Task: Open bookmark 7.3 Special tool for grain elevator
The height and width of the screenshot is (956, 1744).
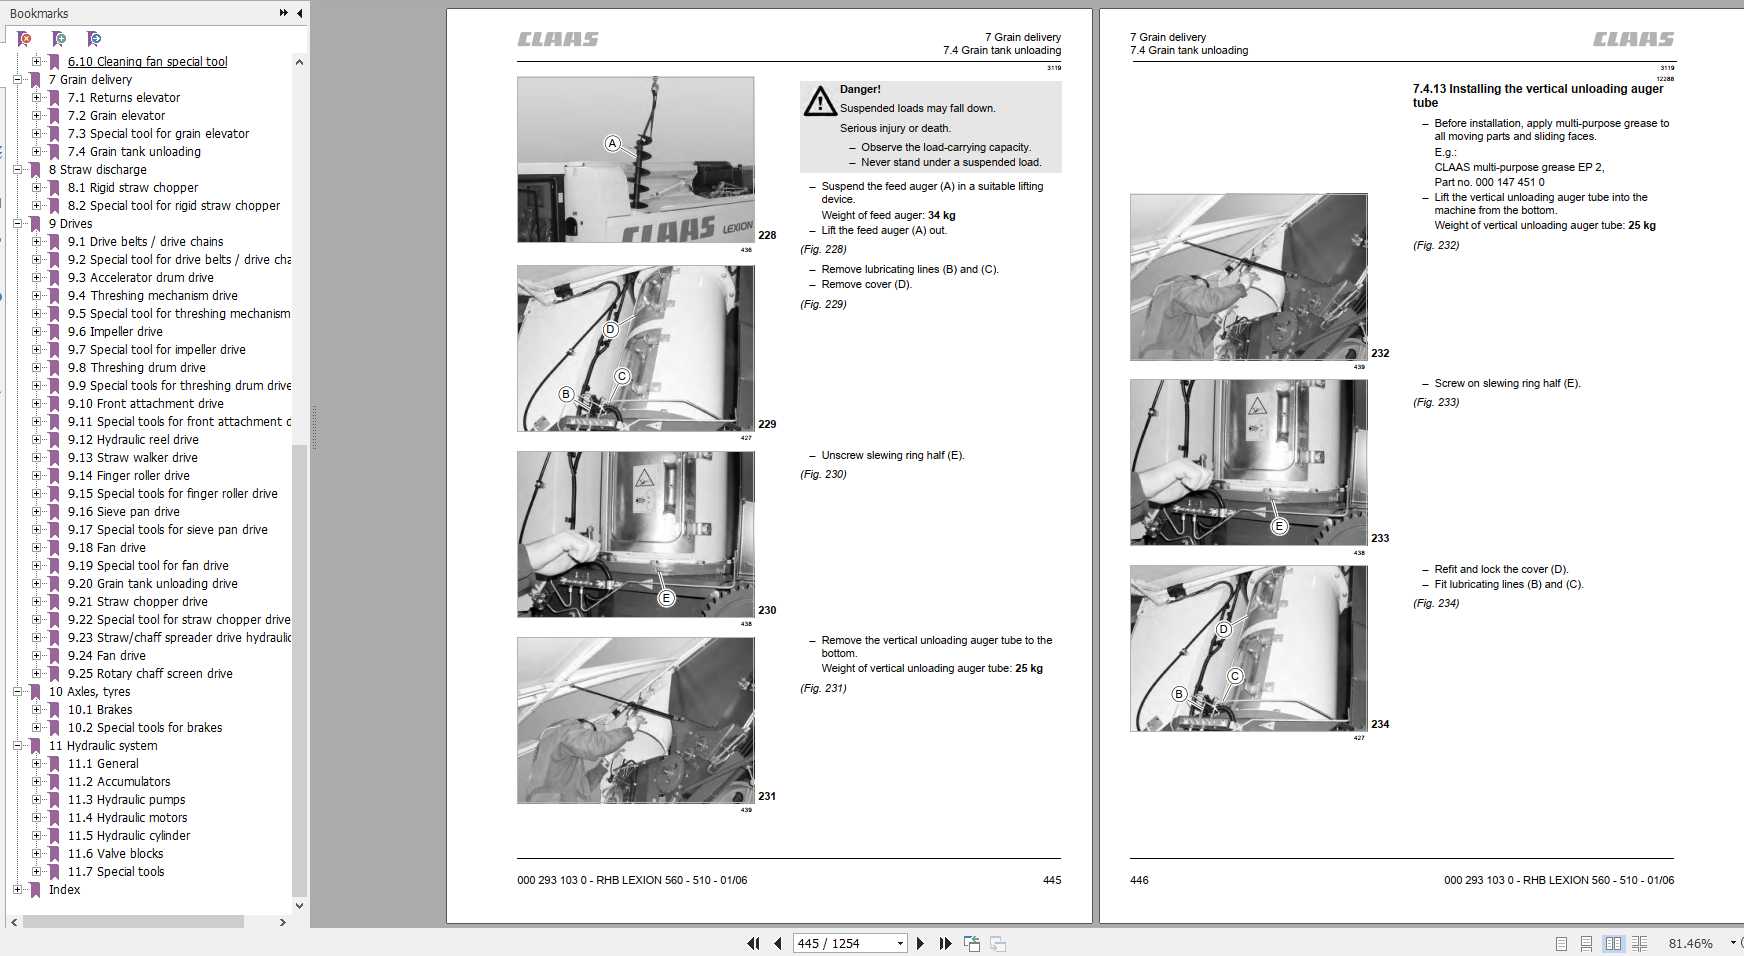Action: click(158, 134)
